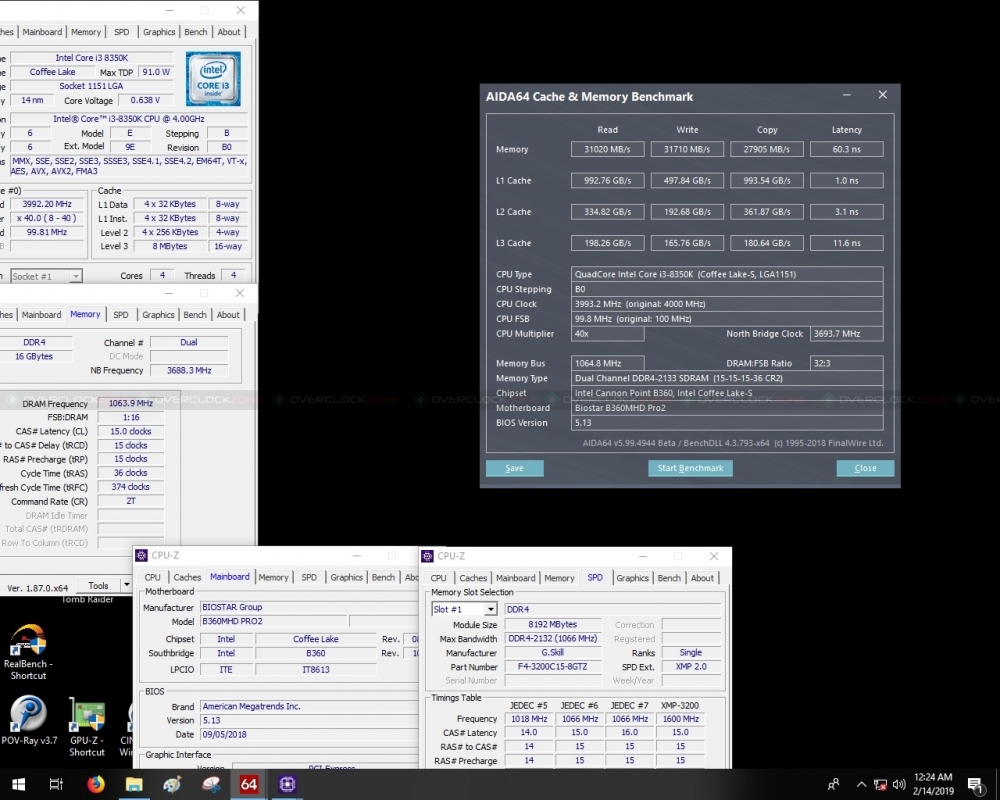Select the Memory tab in the BIOSTAR window

point(274,577)
